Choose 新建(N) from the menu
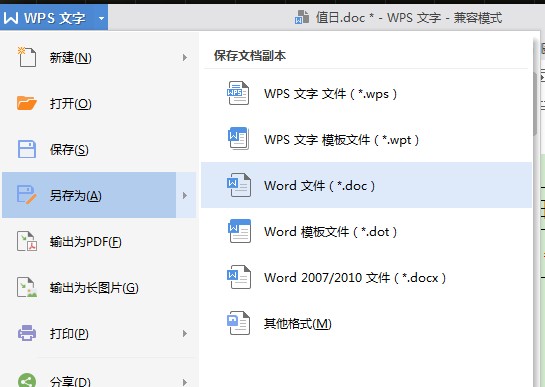 [99, 57]
